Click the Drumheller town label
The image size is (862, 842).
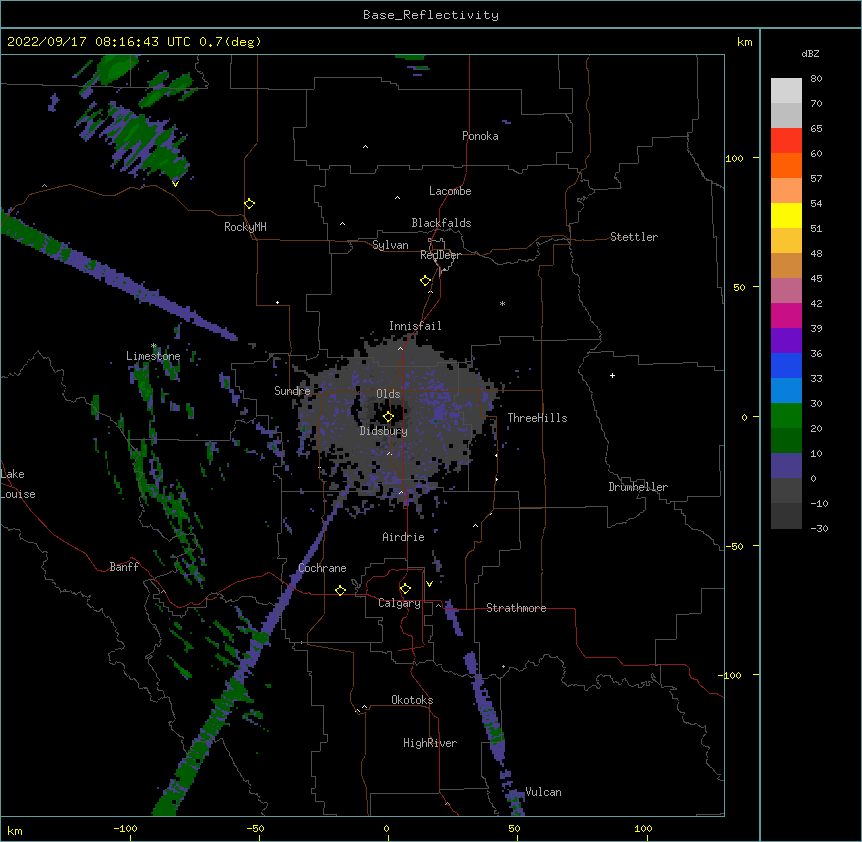tap(638, 487)
